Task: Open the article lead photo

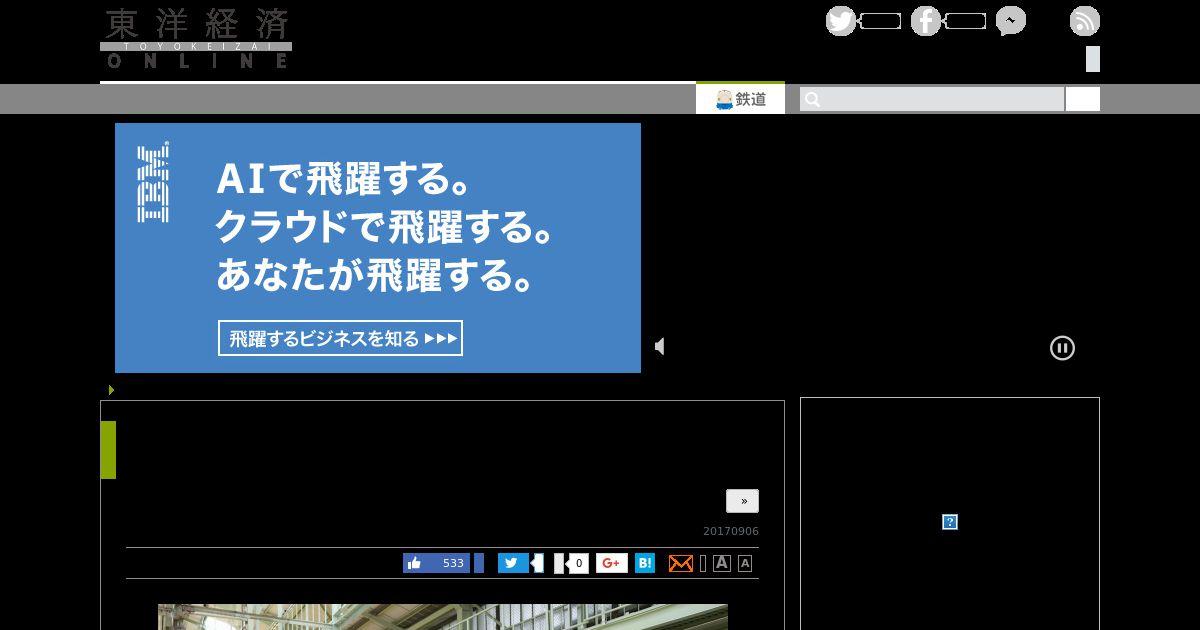Action: (x=443, y=617)
